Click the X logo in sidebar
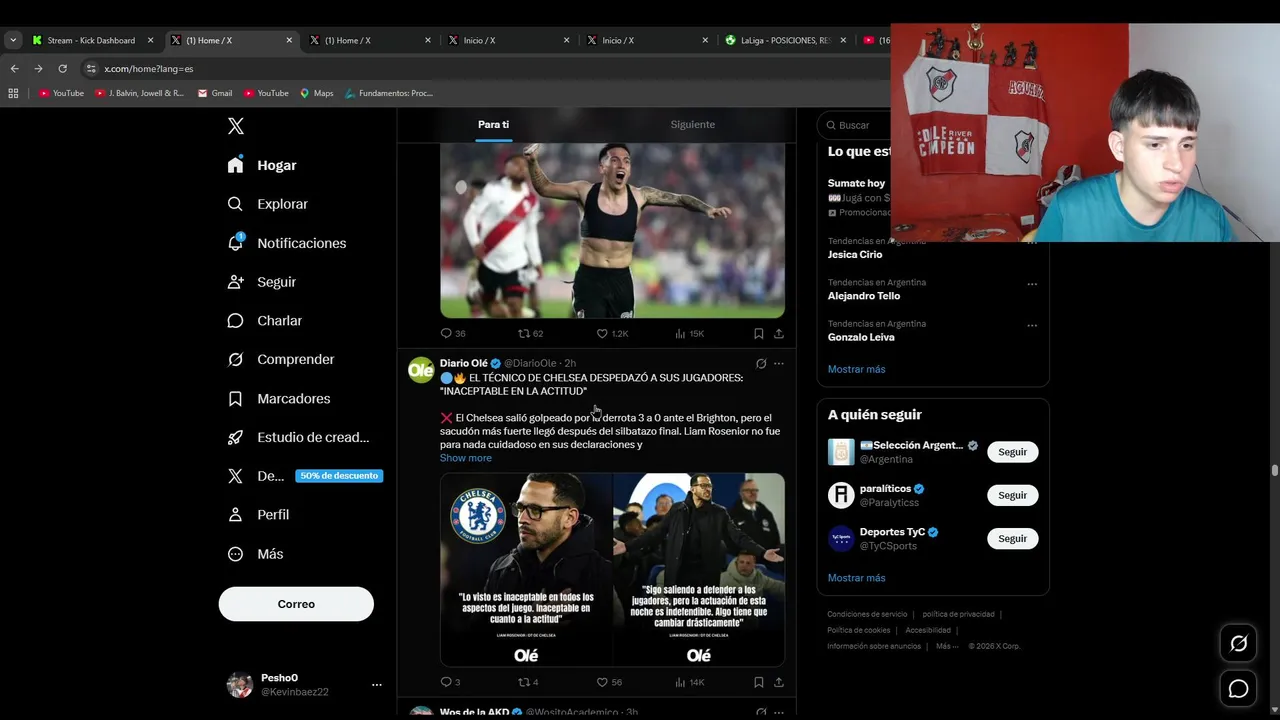 coord(235,126)
